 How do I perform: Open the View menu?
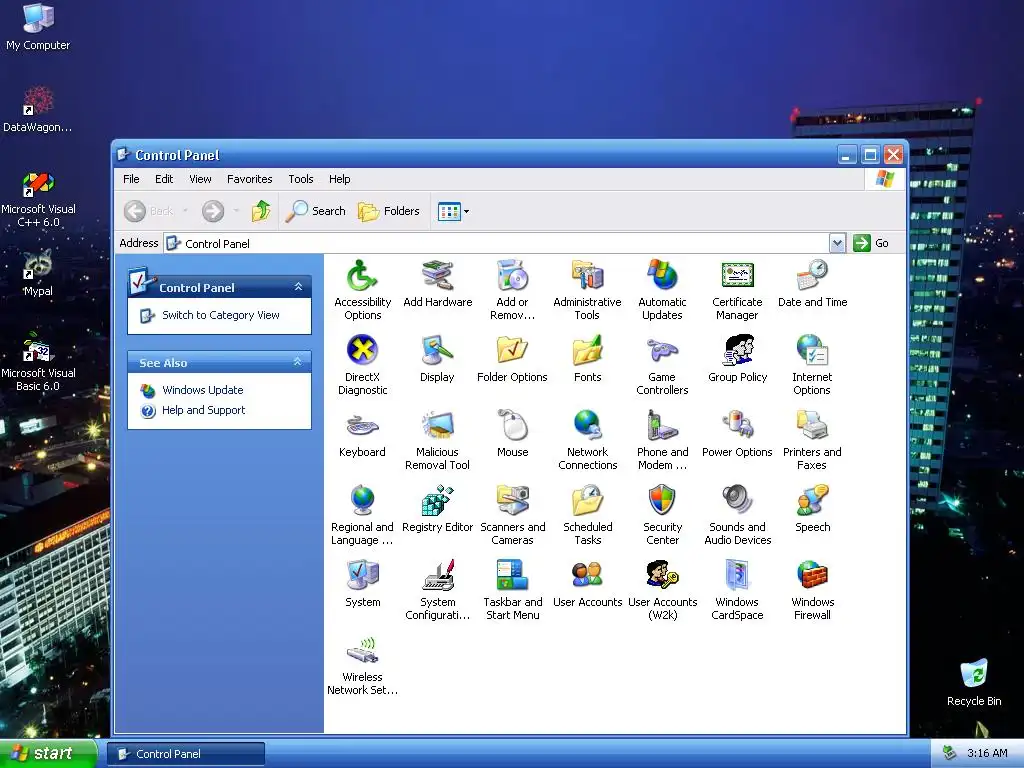click(200, 179)
